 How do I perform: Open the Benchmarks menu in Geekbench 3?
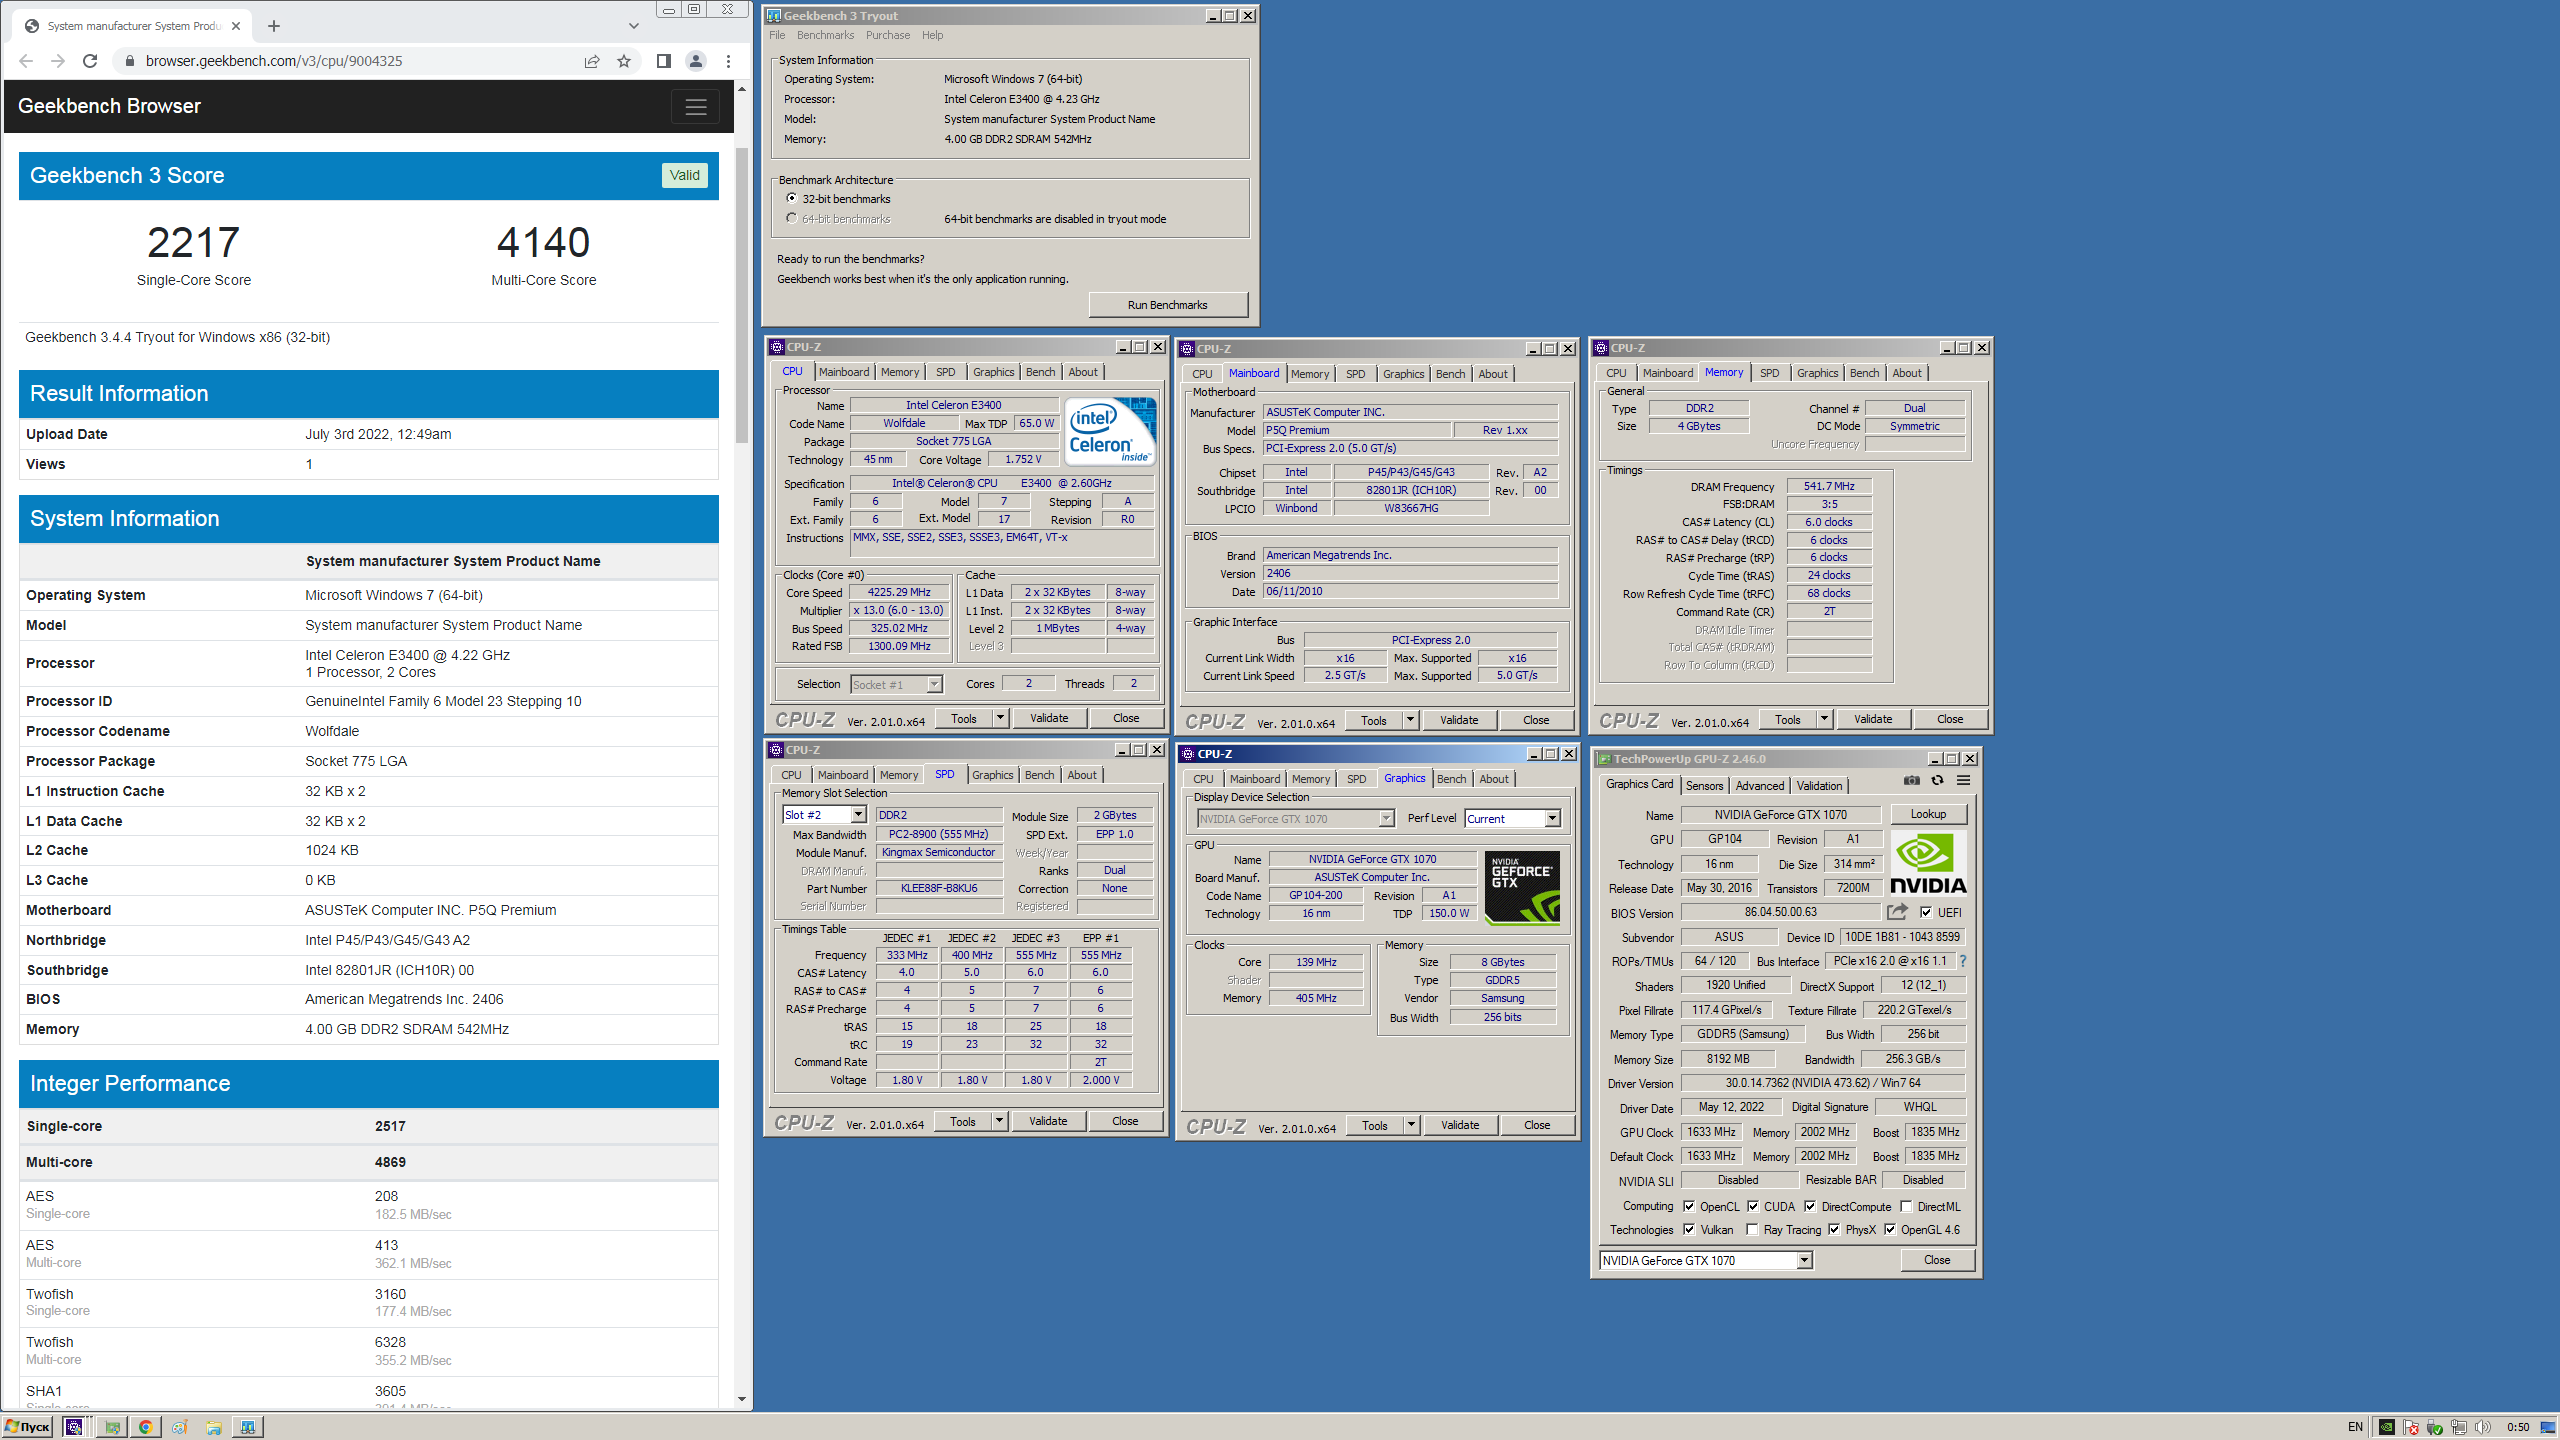[x=825, y=35]
